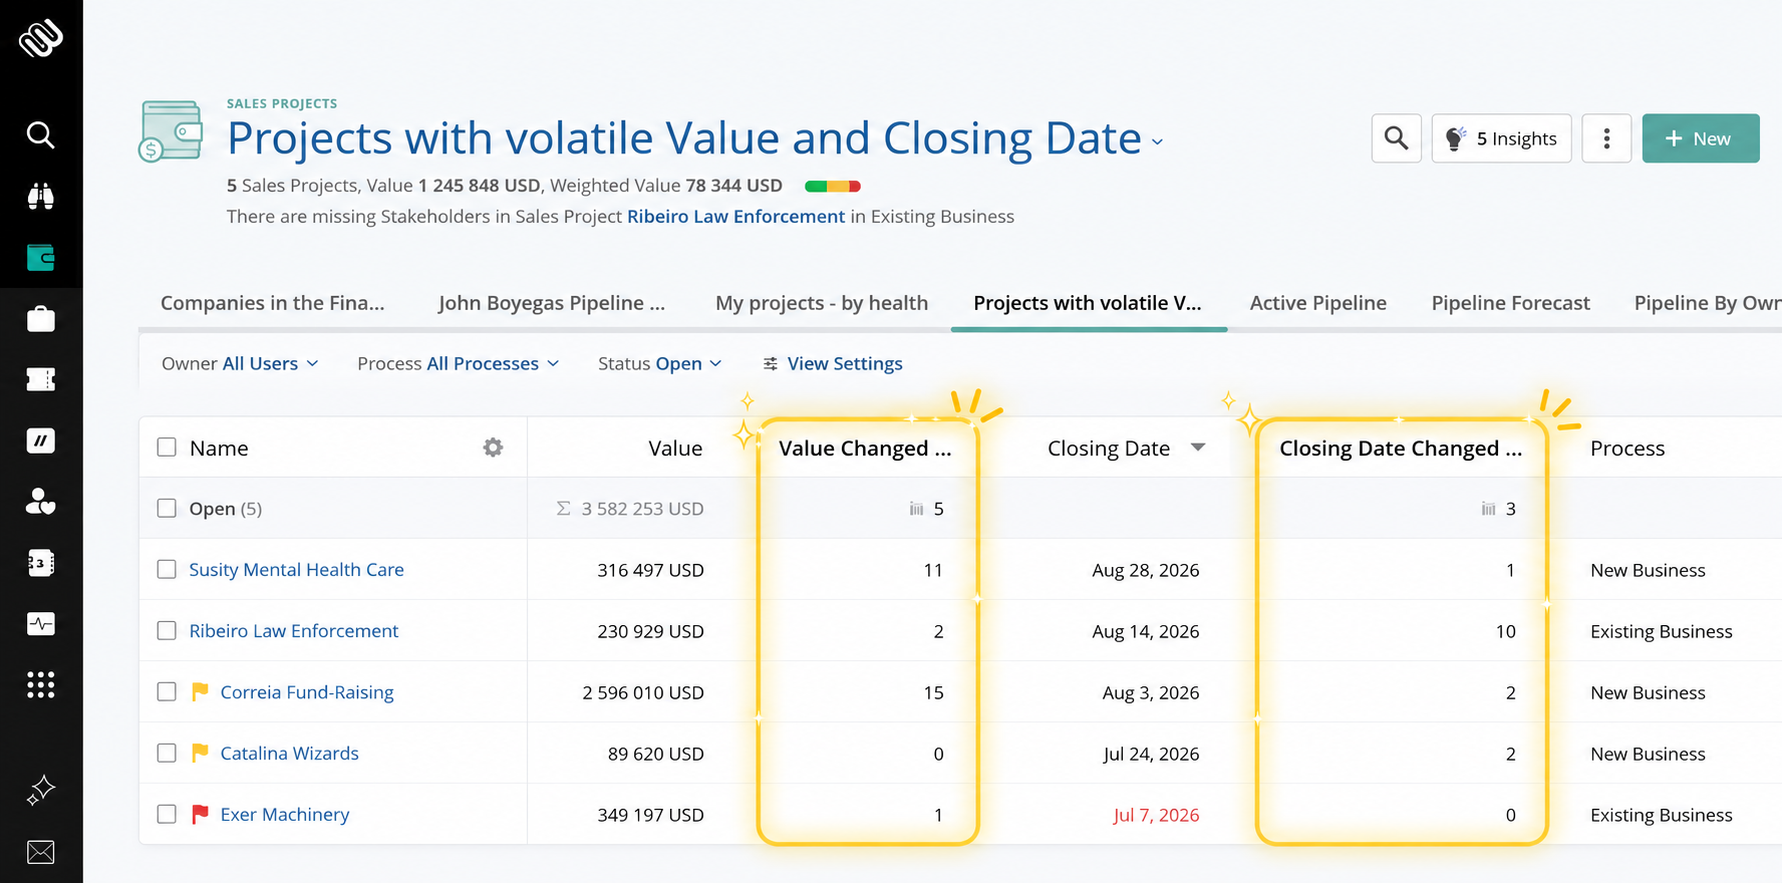Open sidebar global search
The width and height of the screenshot is (1782, 883).
click(41, 135)
